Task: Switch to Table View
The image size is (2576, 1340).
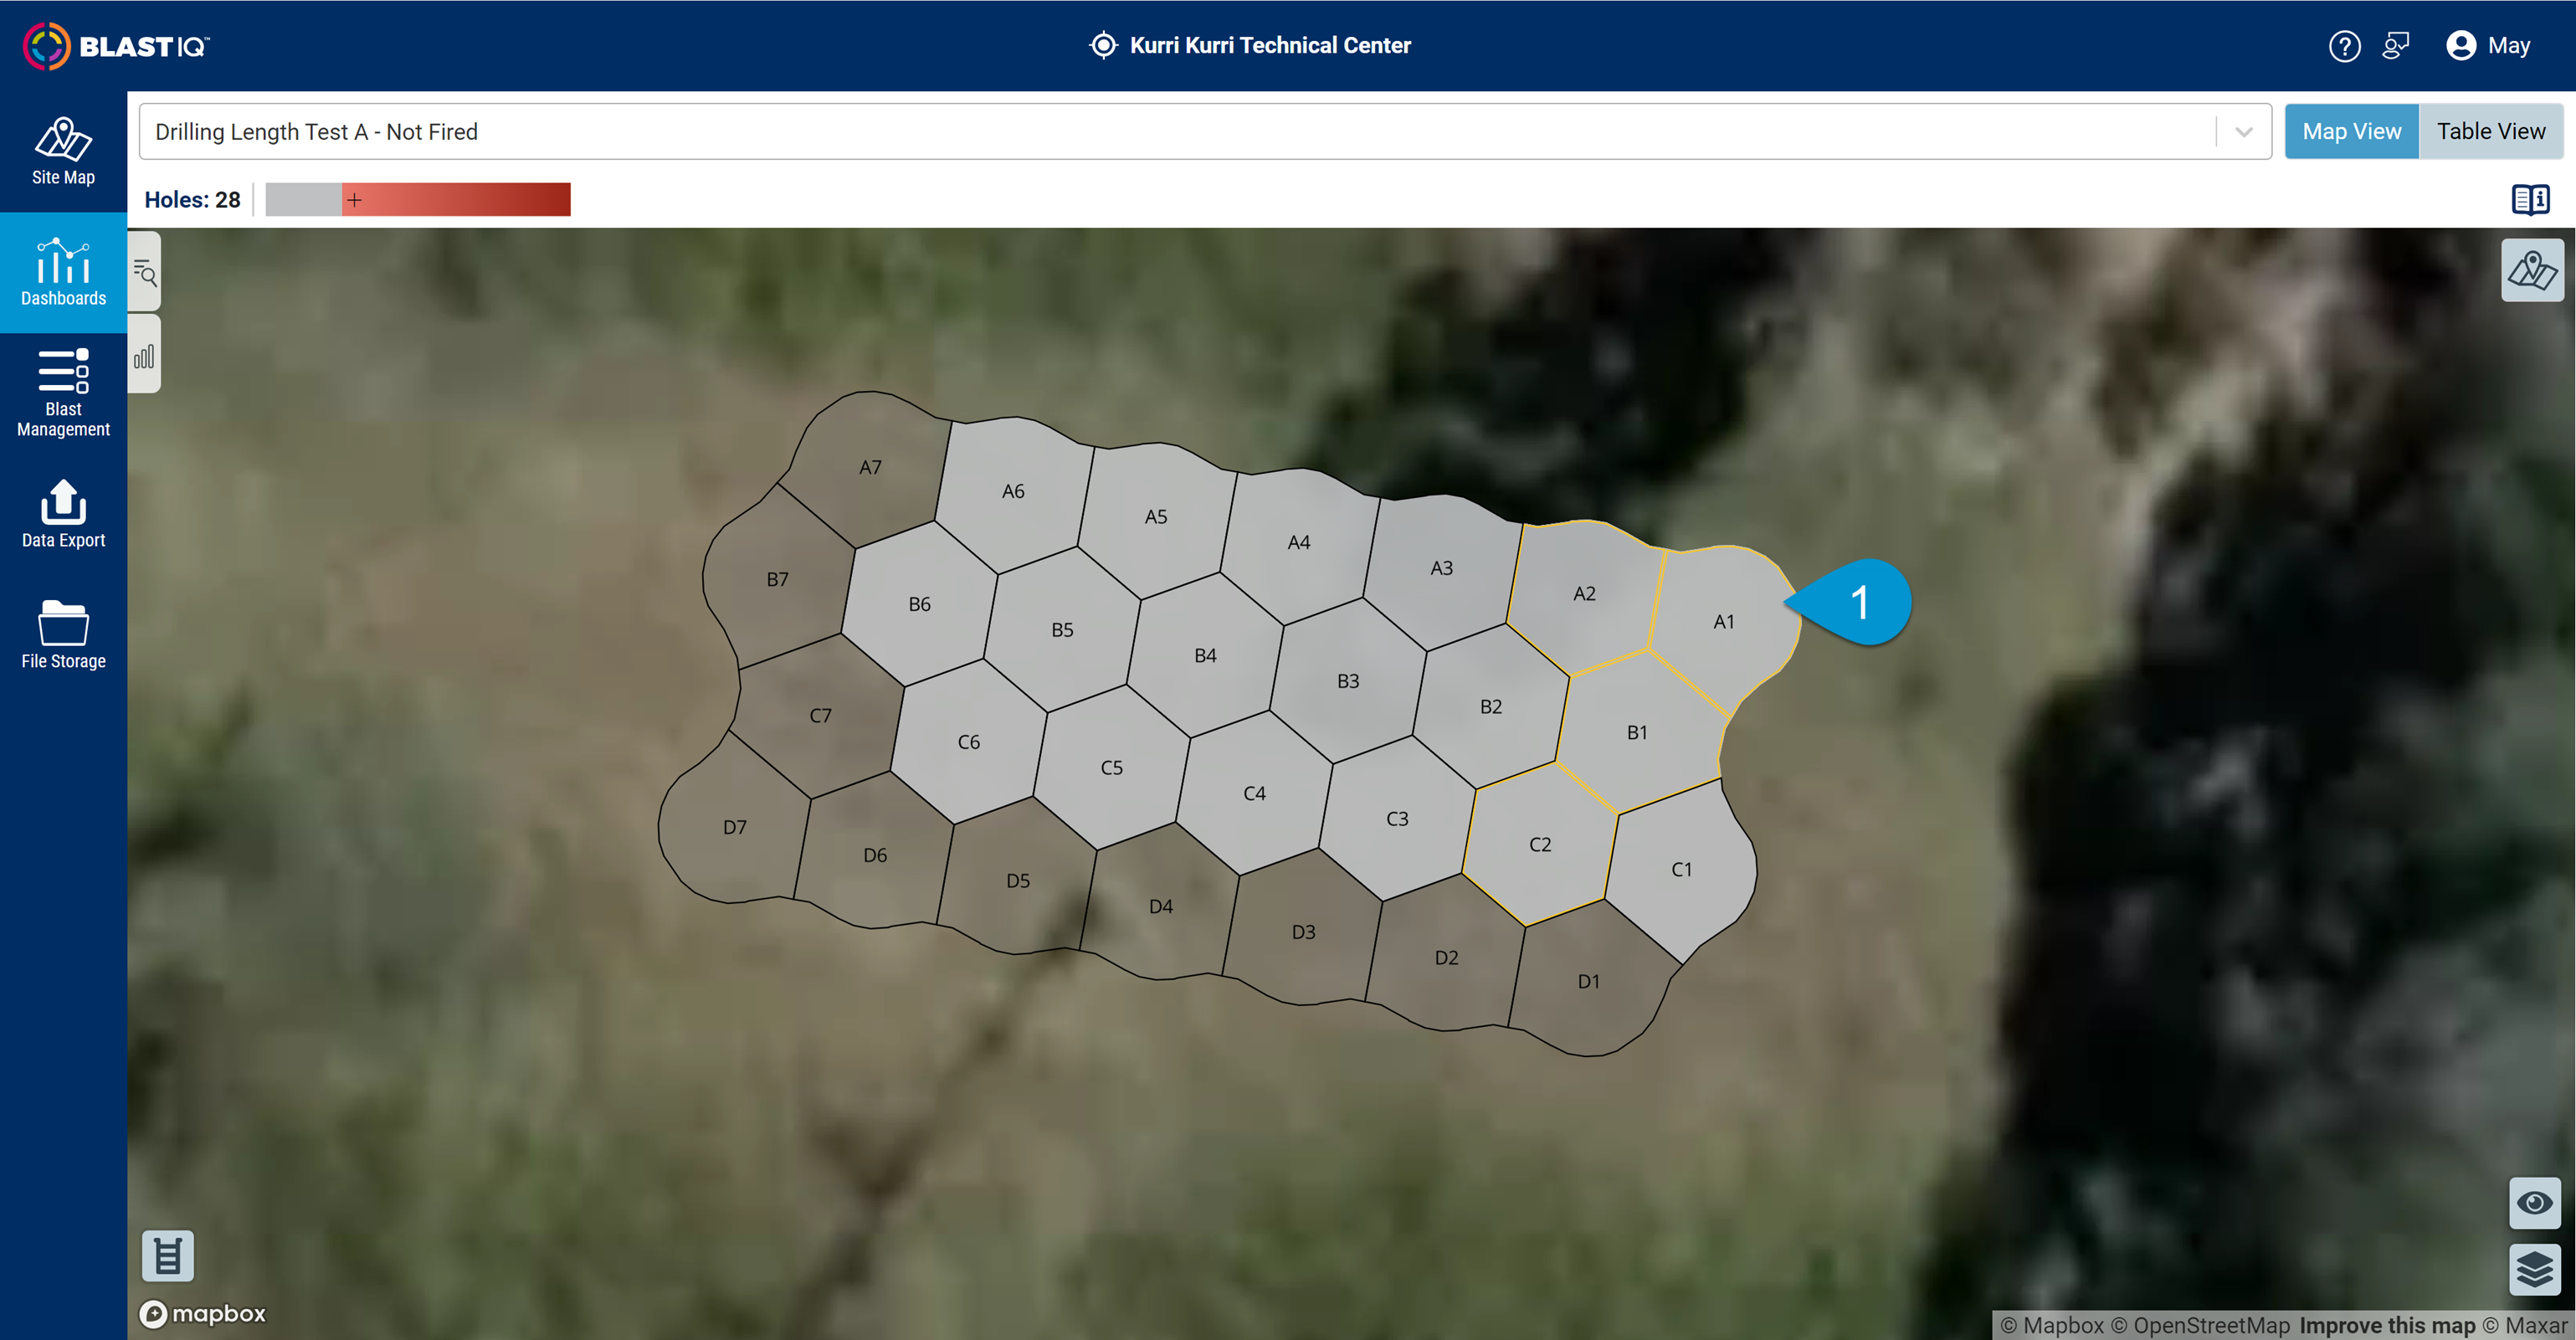Action: 2491,131
